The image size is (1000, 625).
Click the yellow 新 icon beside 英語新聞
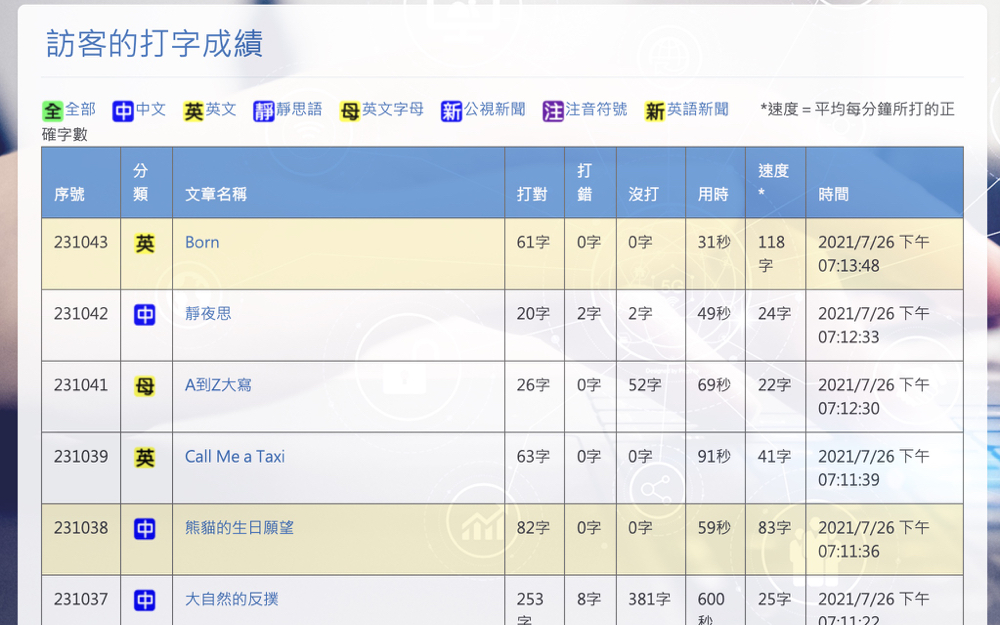coord(654,111)
